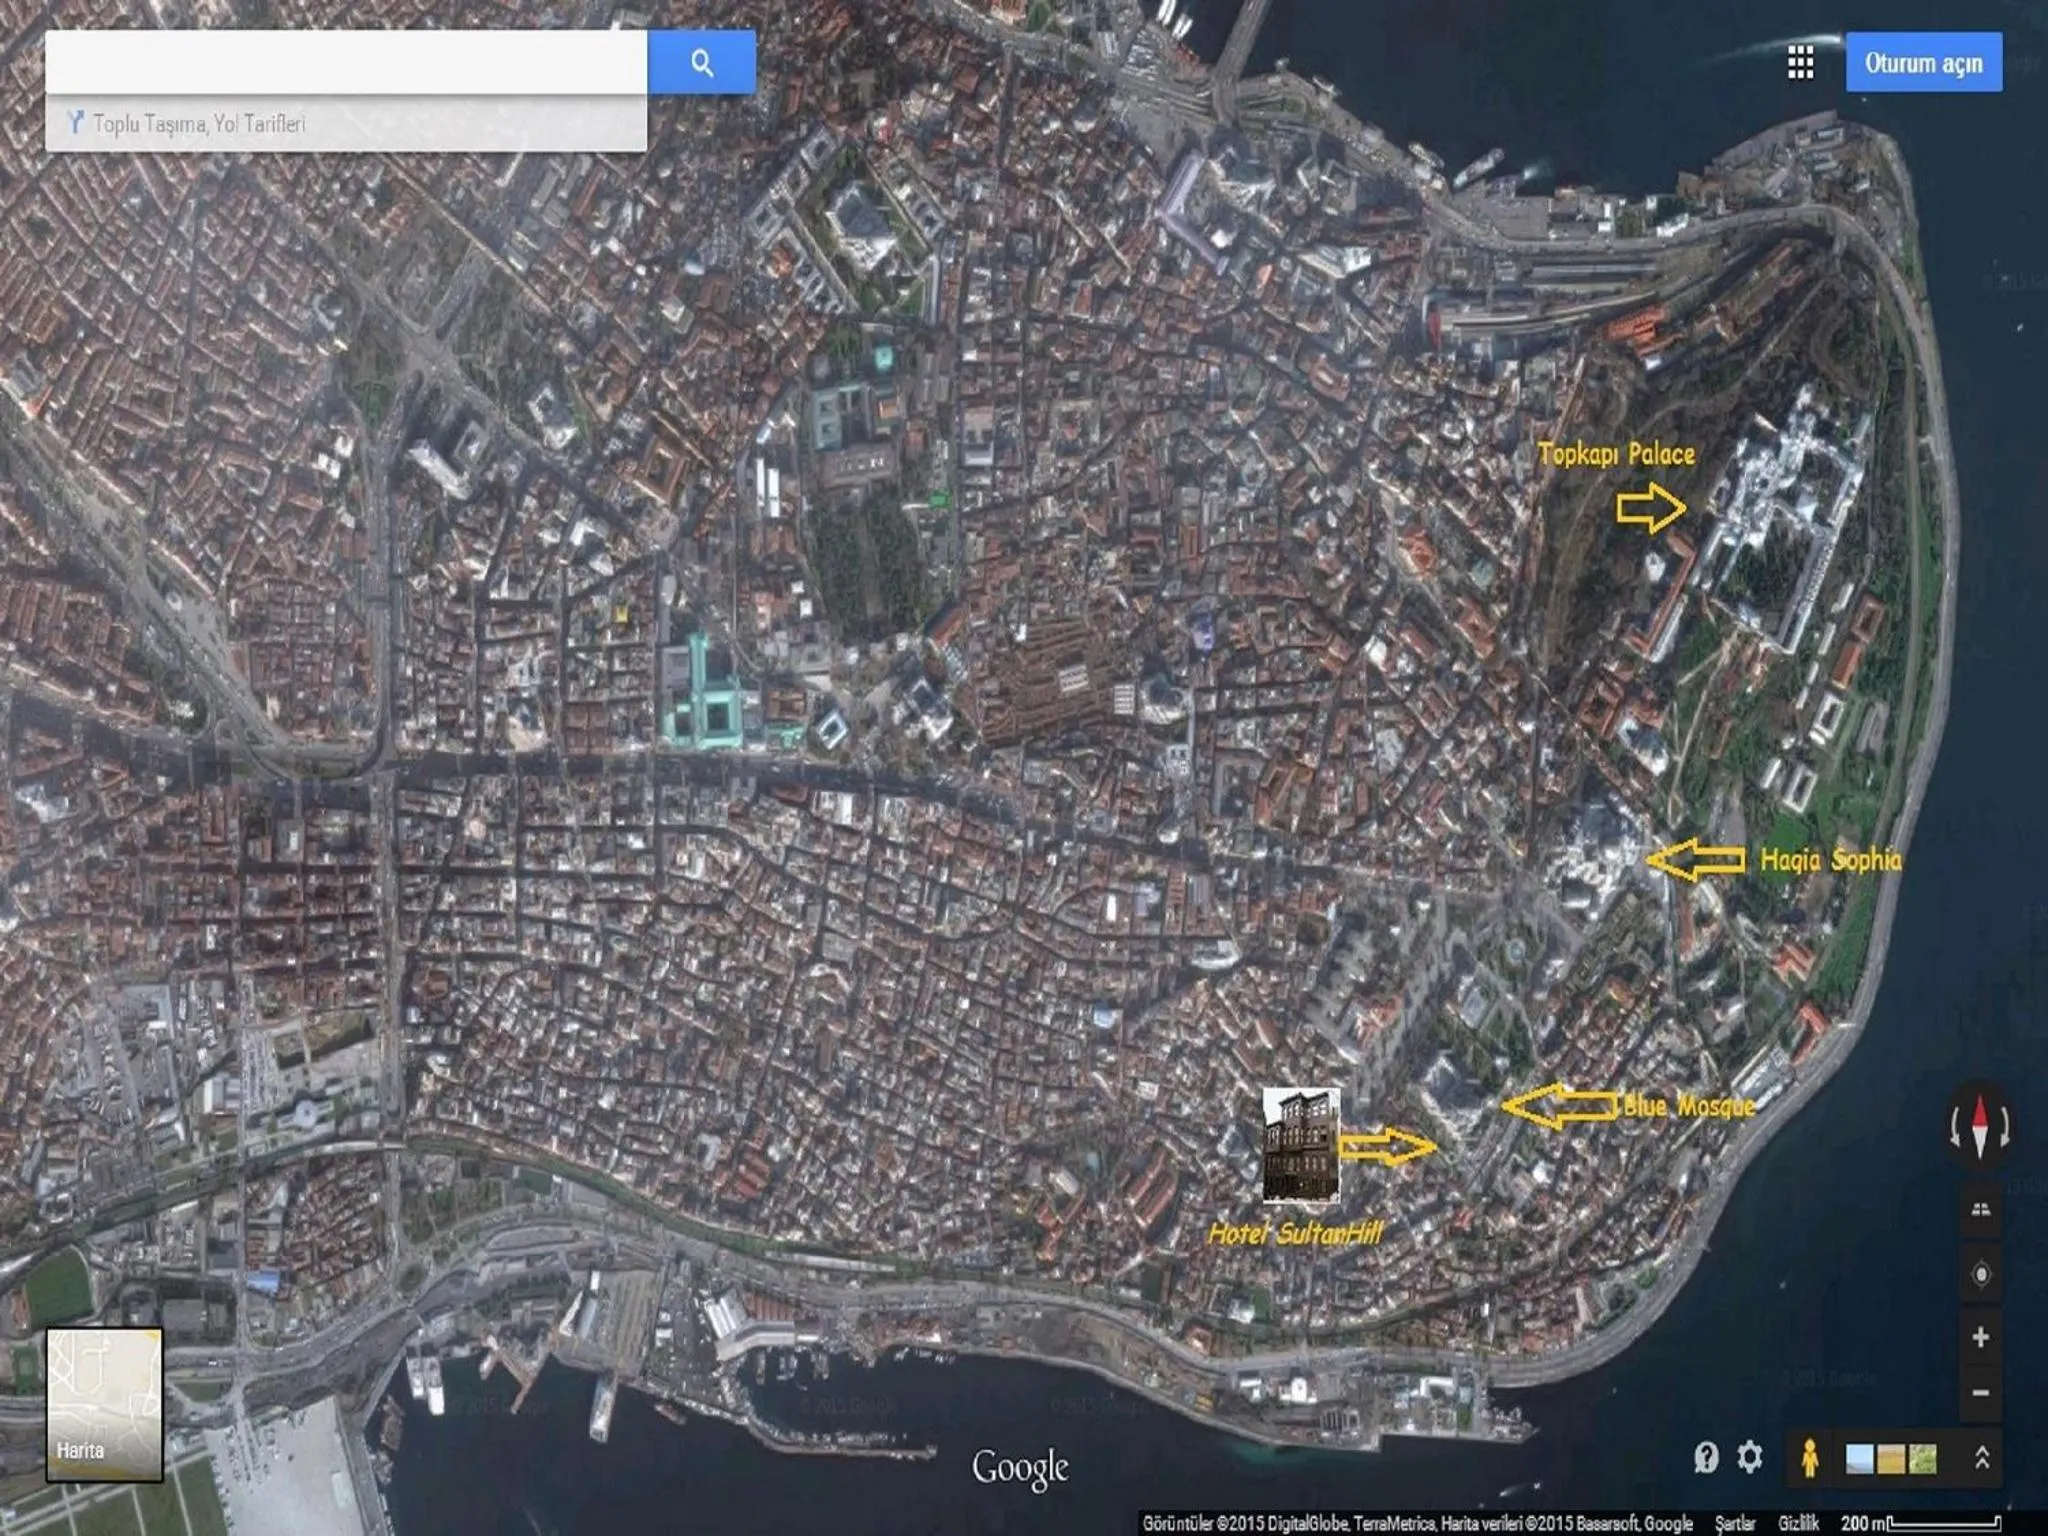Image resolution: width=2048 pixels, height=1536 pixels.
Task: Show my location with target icon
Action: 1980,1275
